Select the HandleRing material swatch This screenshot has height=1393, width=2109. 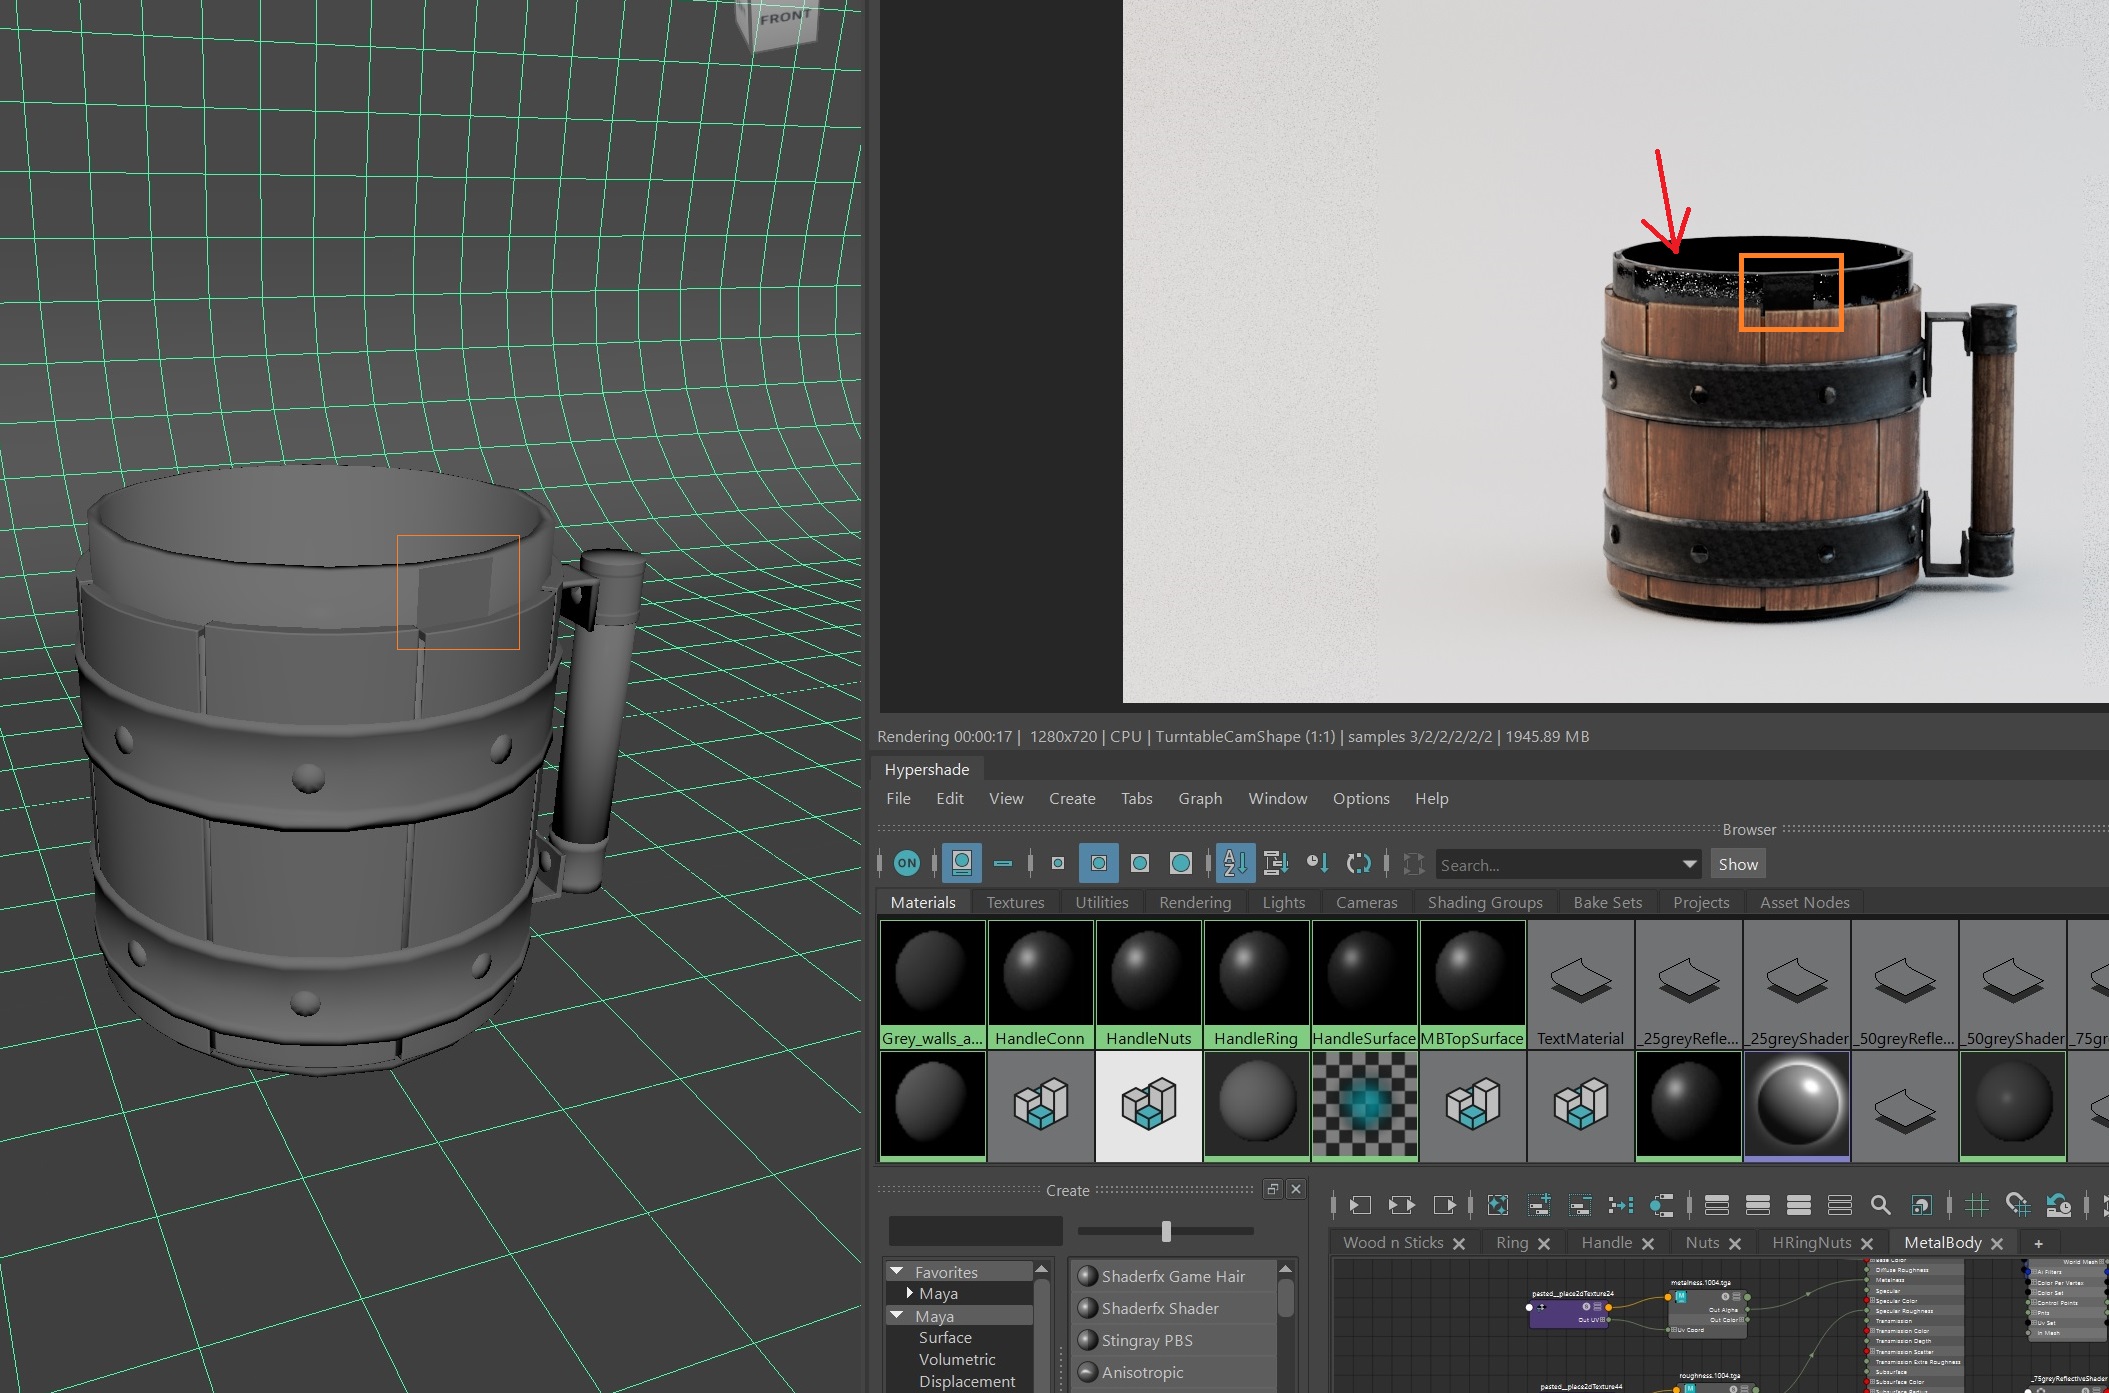(1256, 984)
